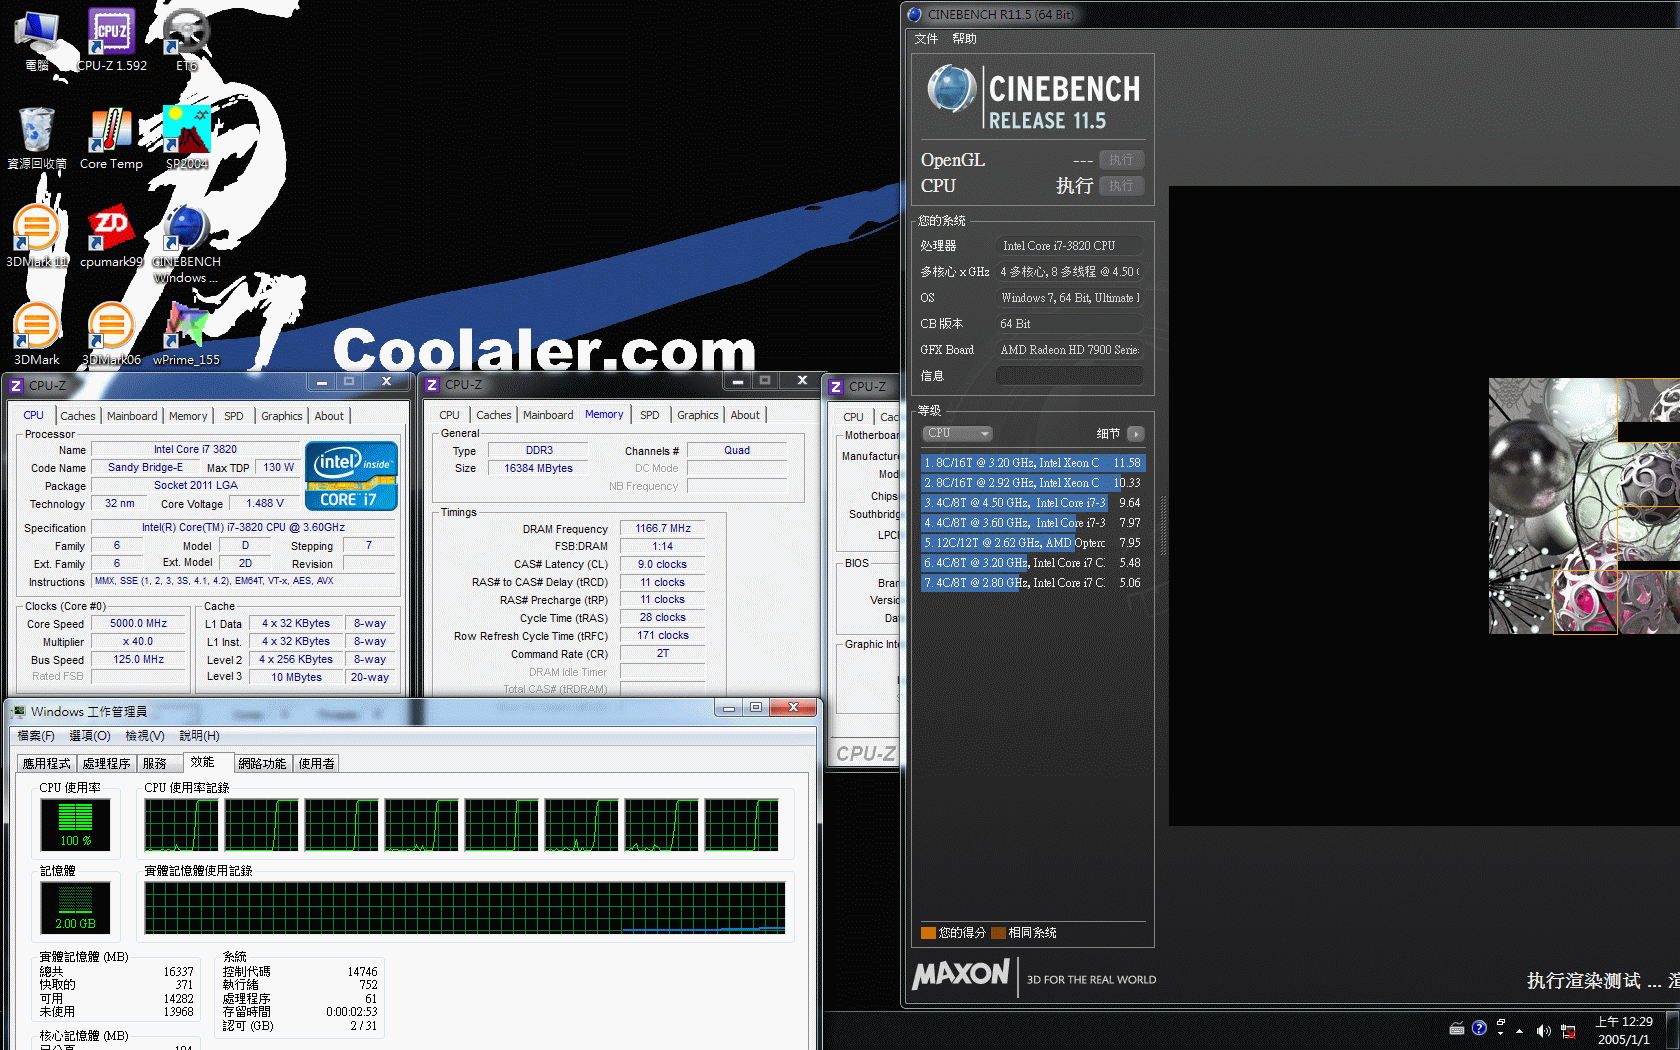
Task: Open the keyboard input method tray icon
Action: [x=1457, y=1028]
